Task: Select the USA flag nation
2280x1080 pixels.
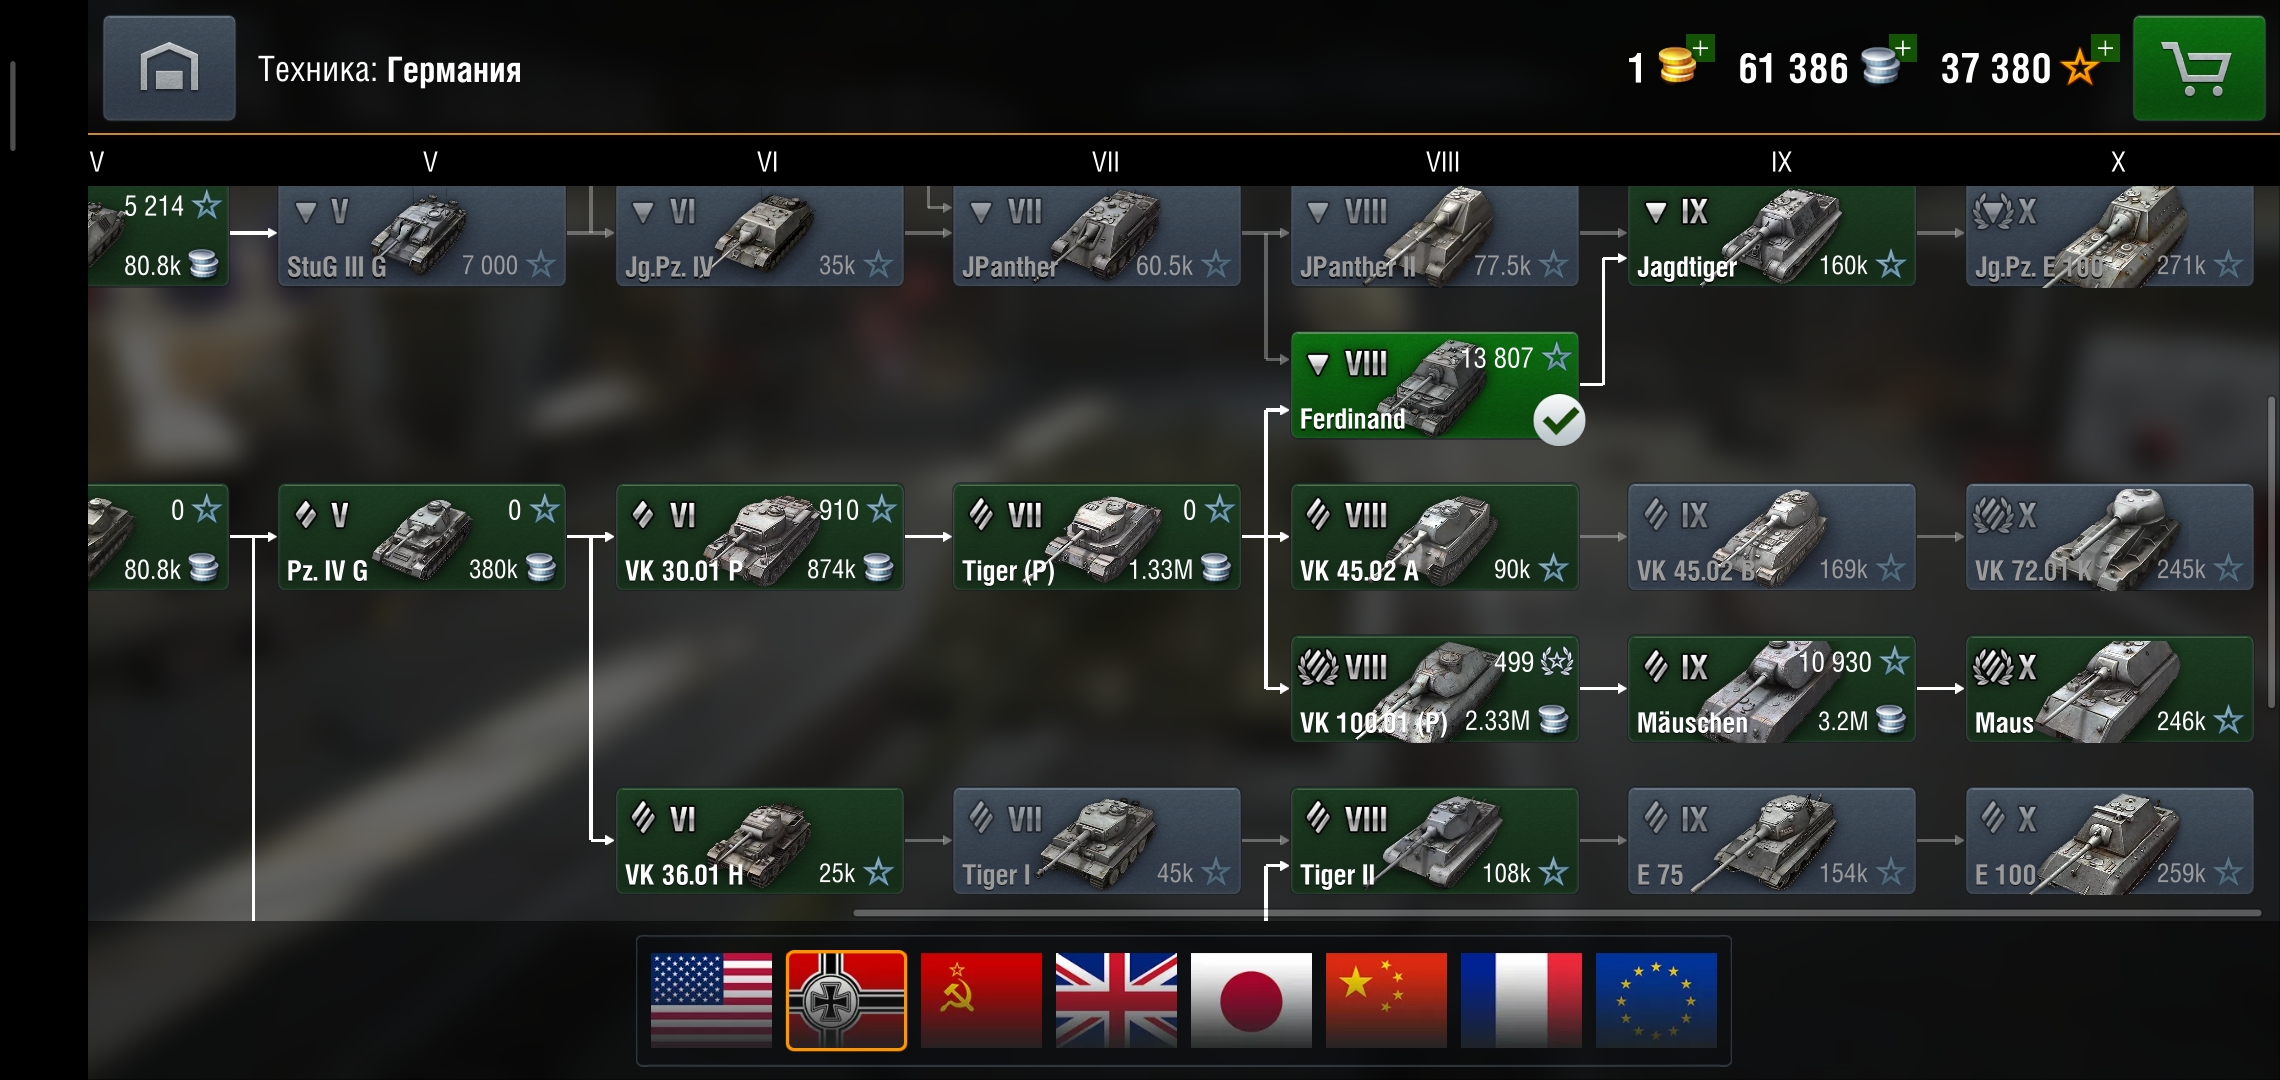Action: 711,1000
